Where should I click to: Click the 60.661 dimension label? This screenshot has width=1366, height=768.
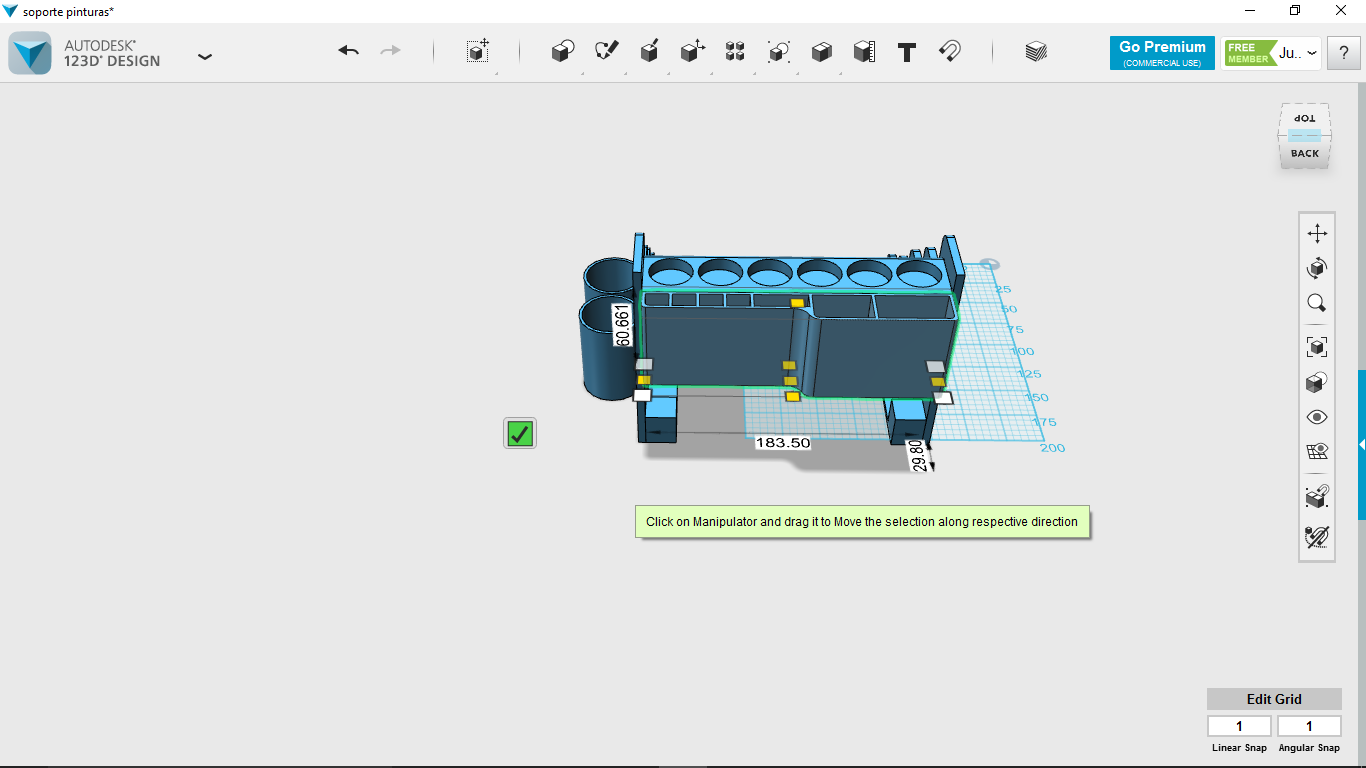pos(622,325)
